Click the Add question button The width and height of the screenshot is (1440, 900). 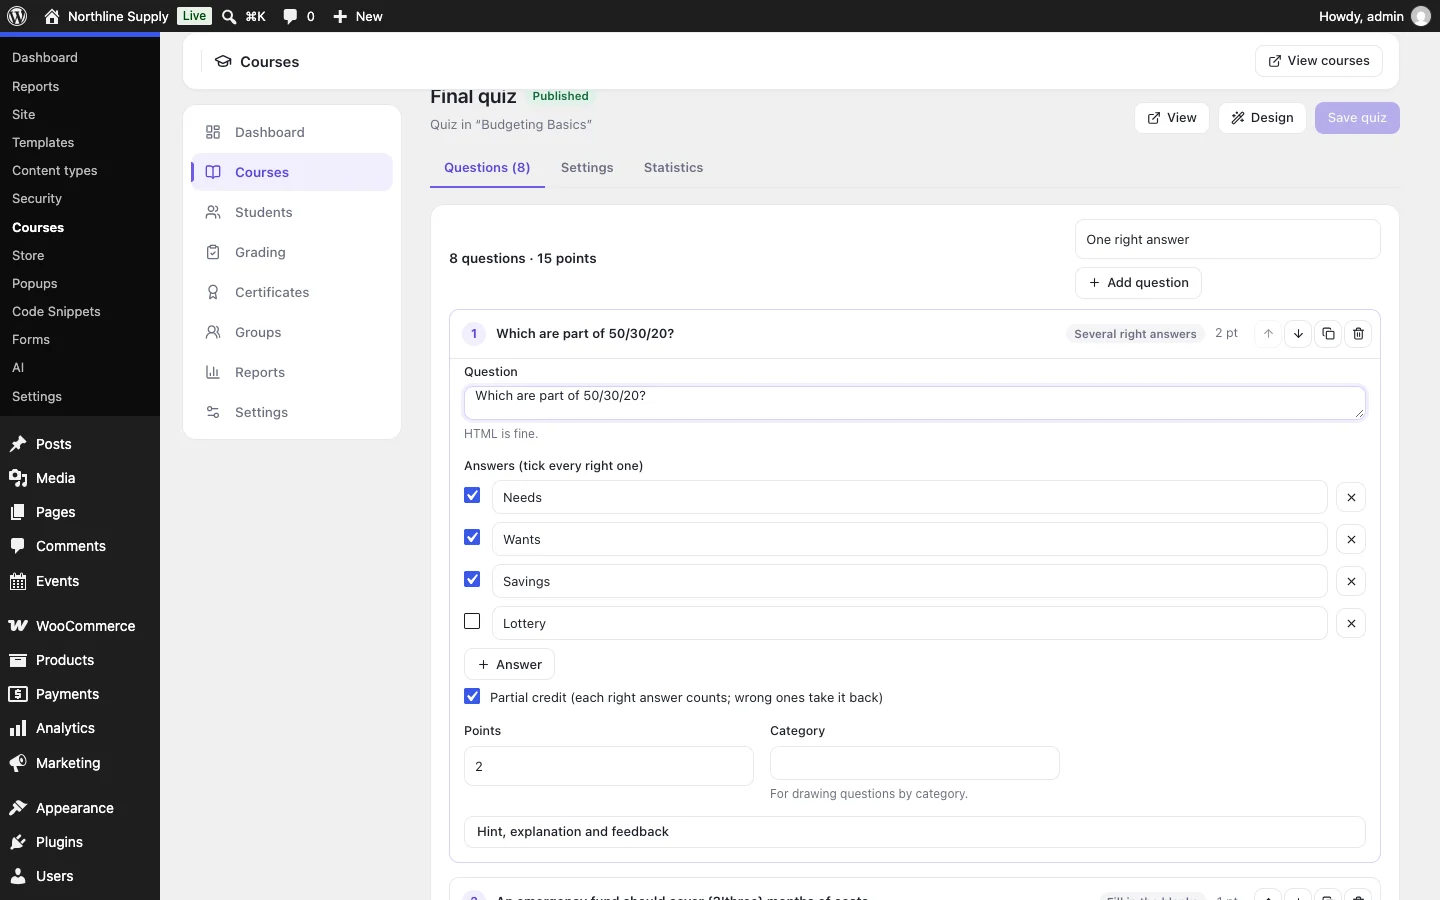click(x=1138, y=283)
